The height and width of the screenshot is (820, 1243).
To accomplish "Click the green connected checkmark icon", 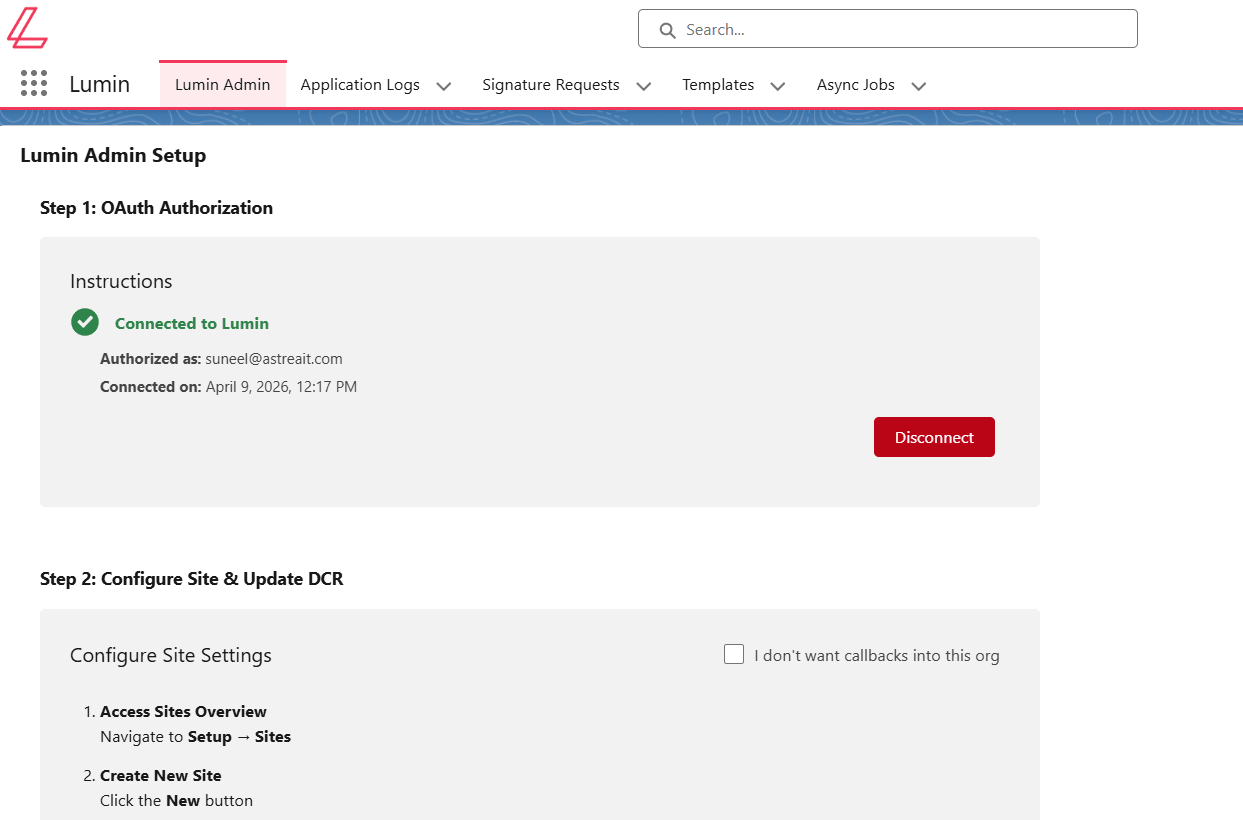I will click(85, 322).
